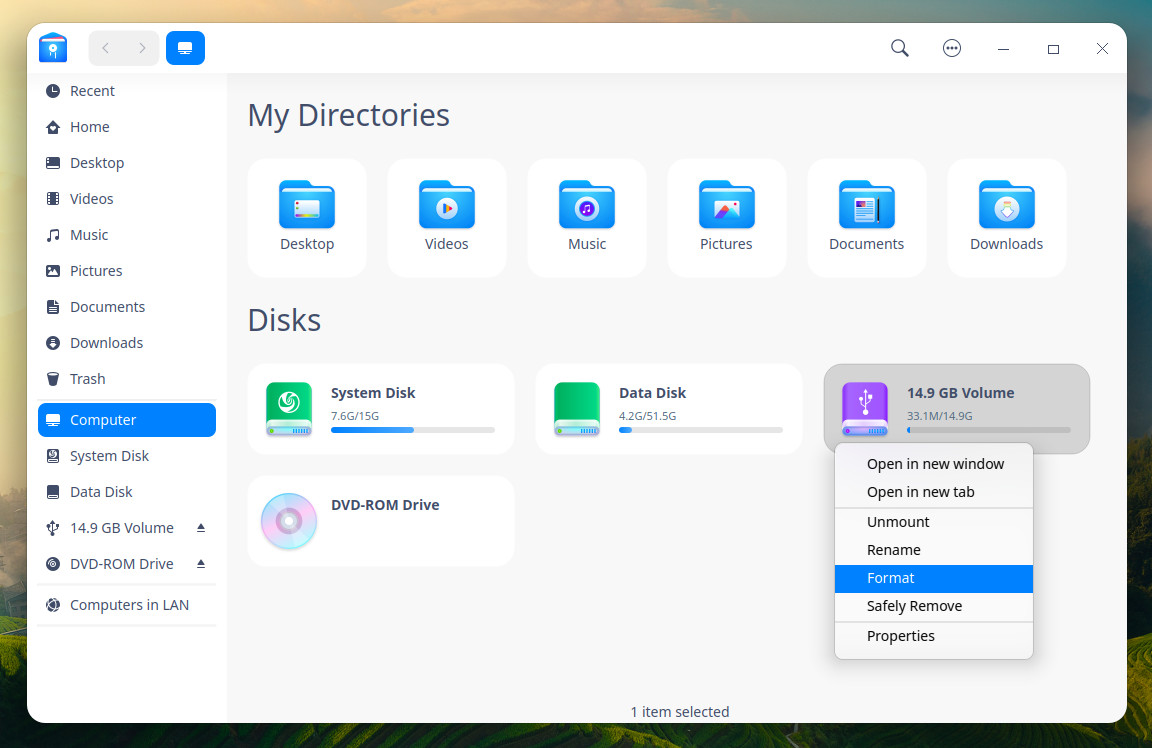Image resolution: width=1152 pixels, height=748 pixels.
Task: Select Rename from the context menu
Action: [x=934, y=550]
